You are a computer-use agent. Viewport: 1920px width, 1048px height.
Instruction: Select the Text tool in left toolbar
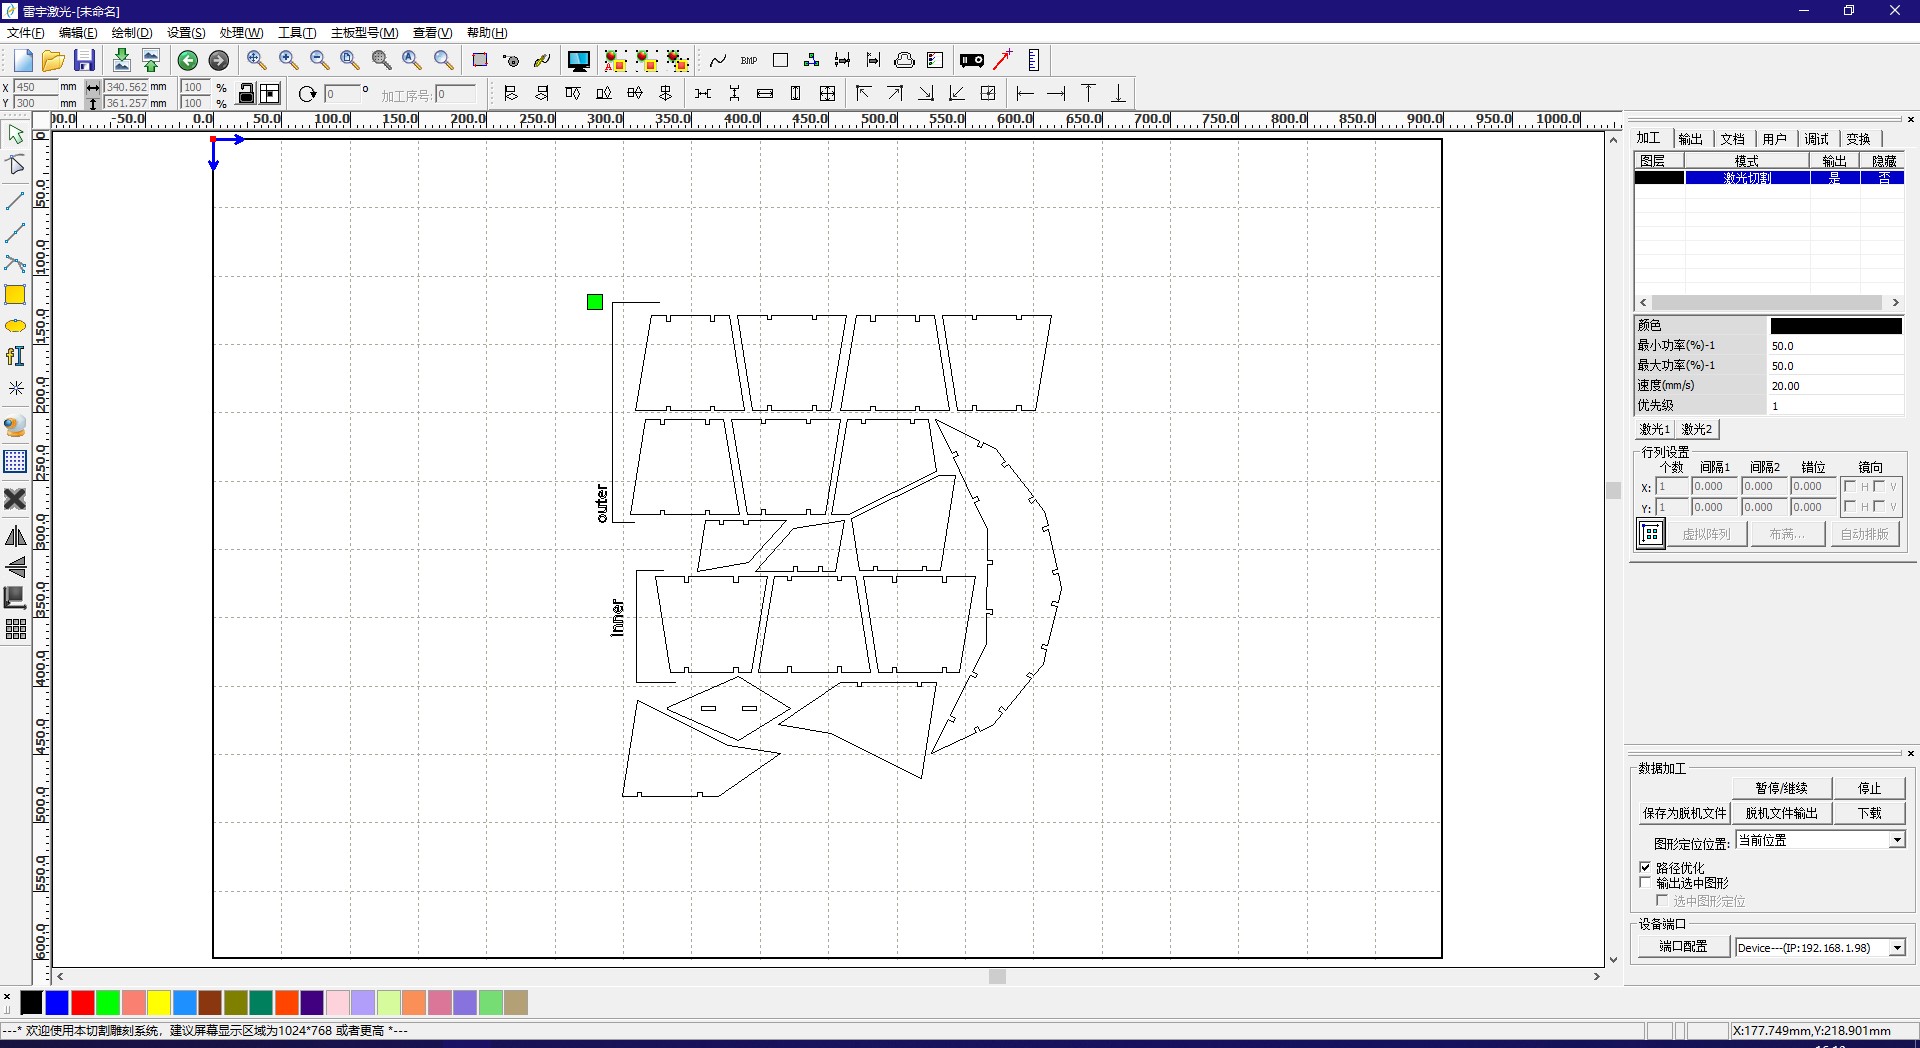click(15, 356)
